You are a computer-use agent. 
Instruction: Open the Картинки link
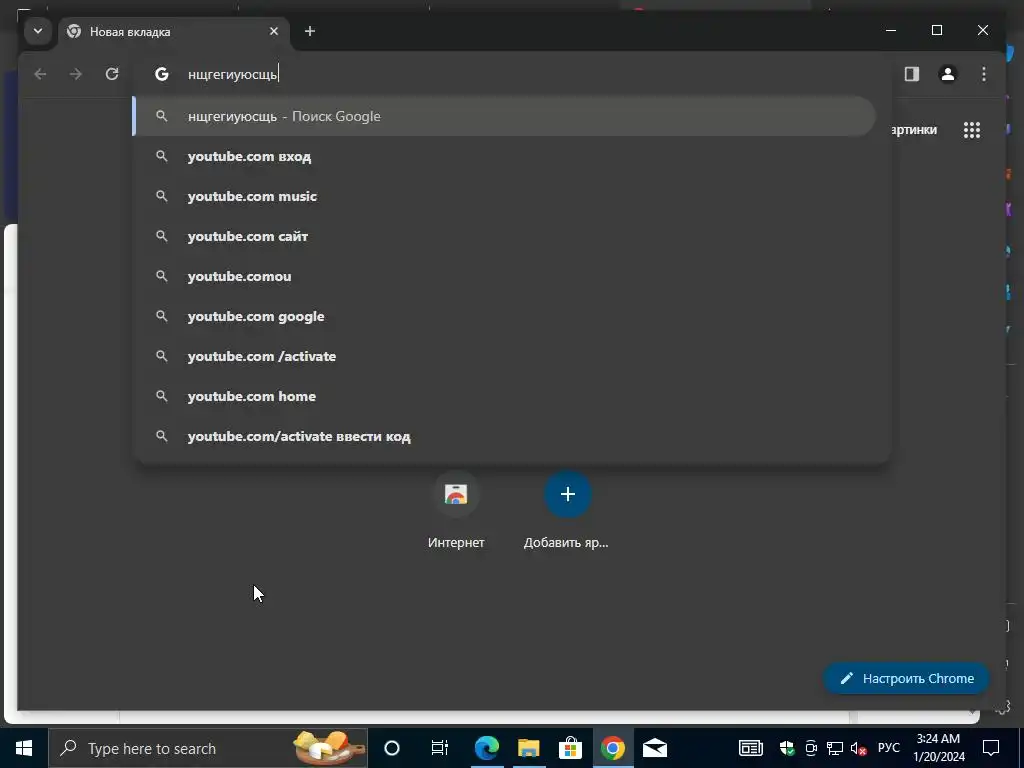point(914,129)
